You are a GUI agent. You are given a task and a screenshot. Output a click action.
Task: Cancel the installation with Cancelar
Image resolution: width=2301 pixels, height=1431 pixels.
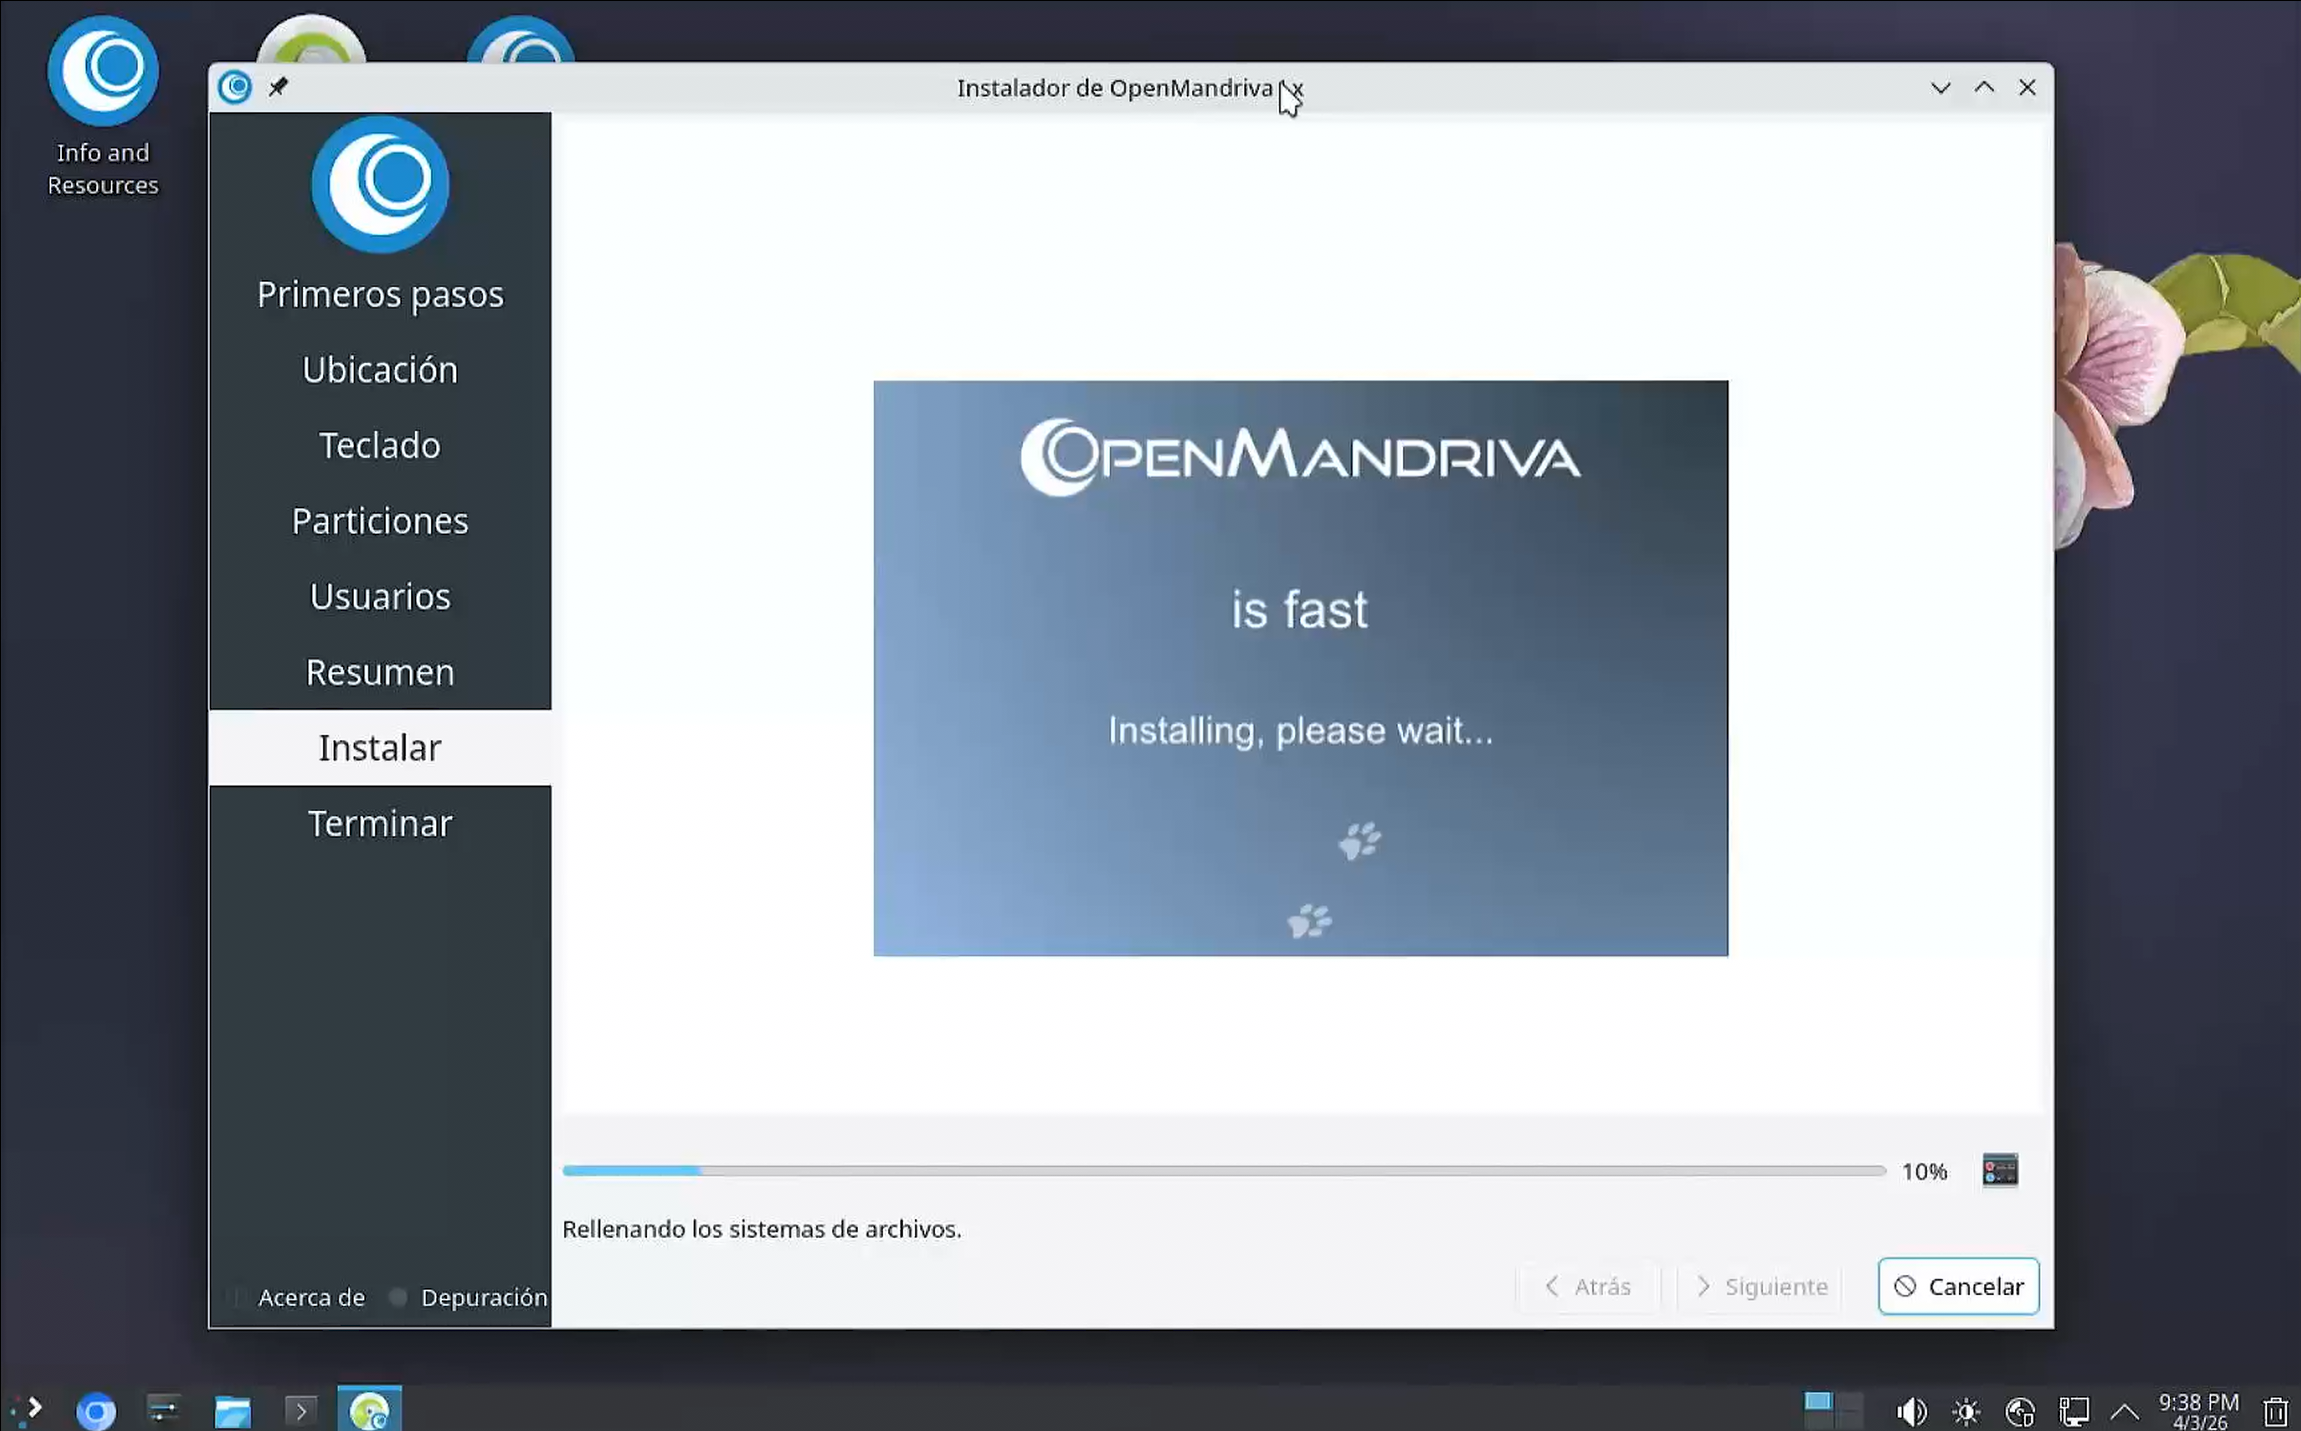click(1958, 1286)
